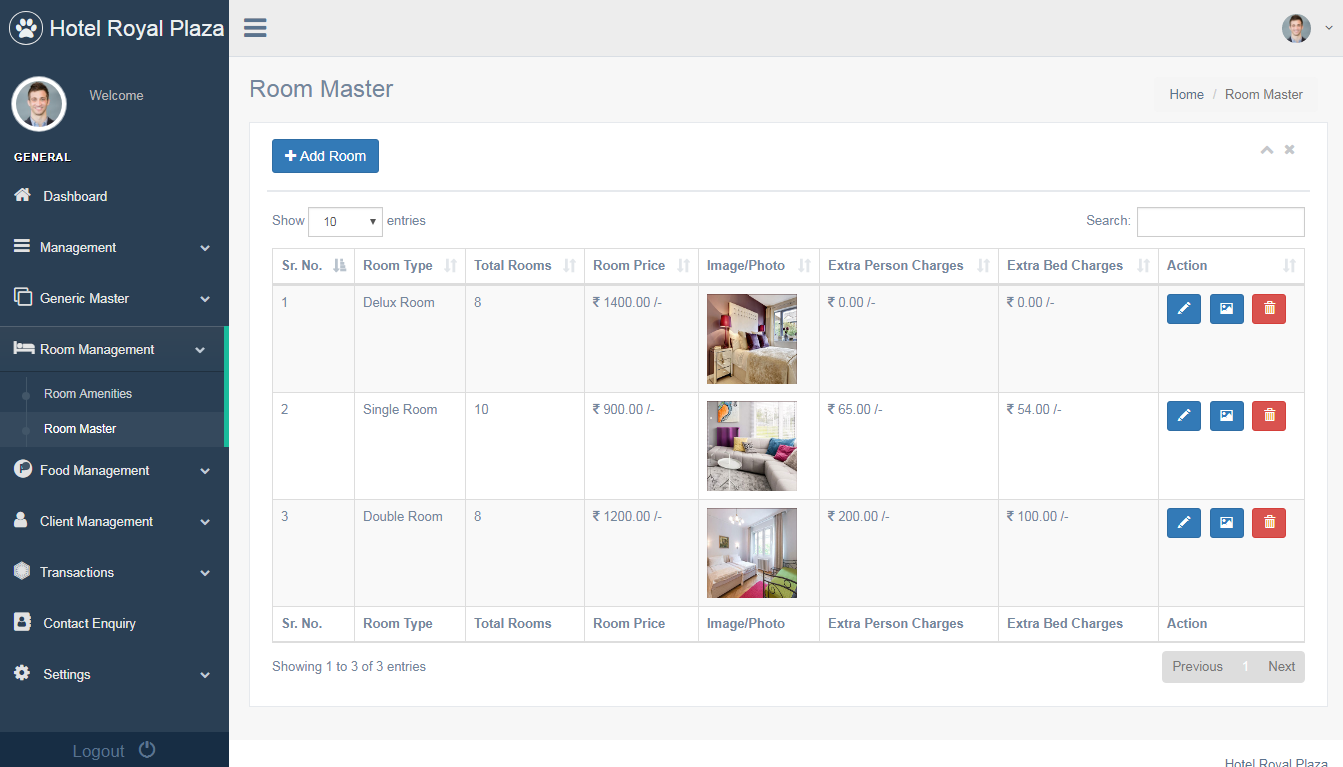
Task: Click the Single Room photo thumbnail
Action: pyautogui.click(x=752, y=446)
